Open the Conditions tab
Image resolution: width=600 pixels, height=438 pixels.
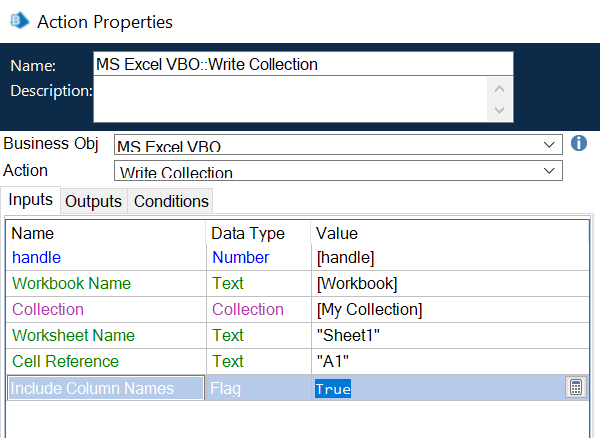pos(171,201)
